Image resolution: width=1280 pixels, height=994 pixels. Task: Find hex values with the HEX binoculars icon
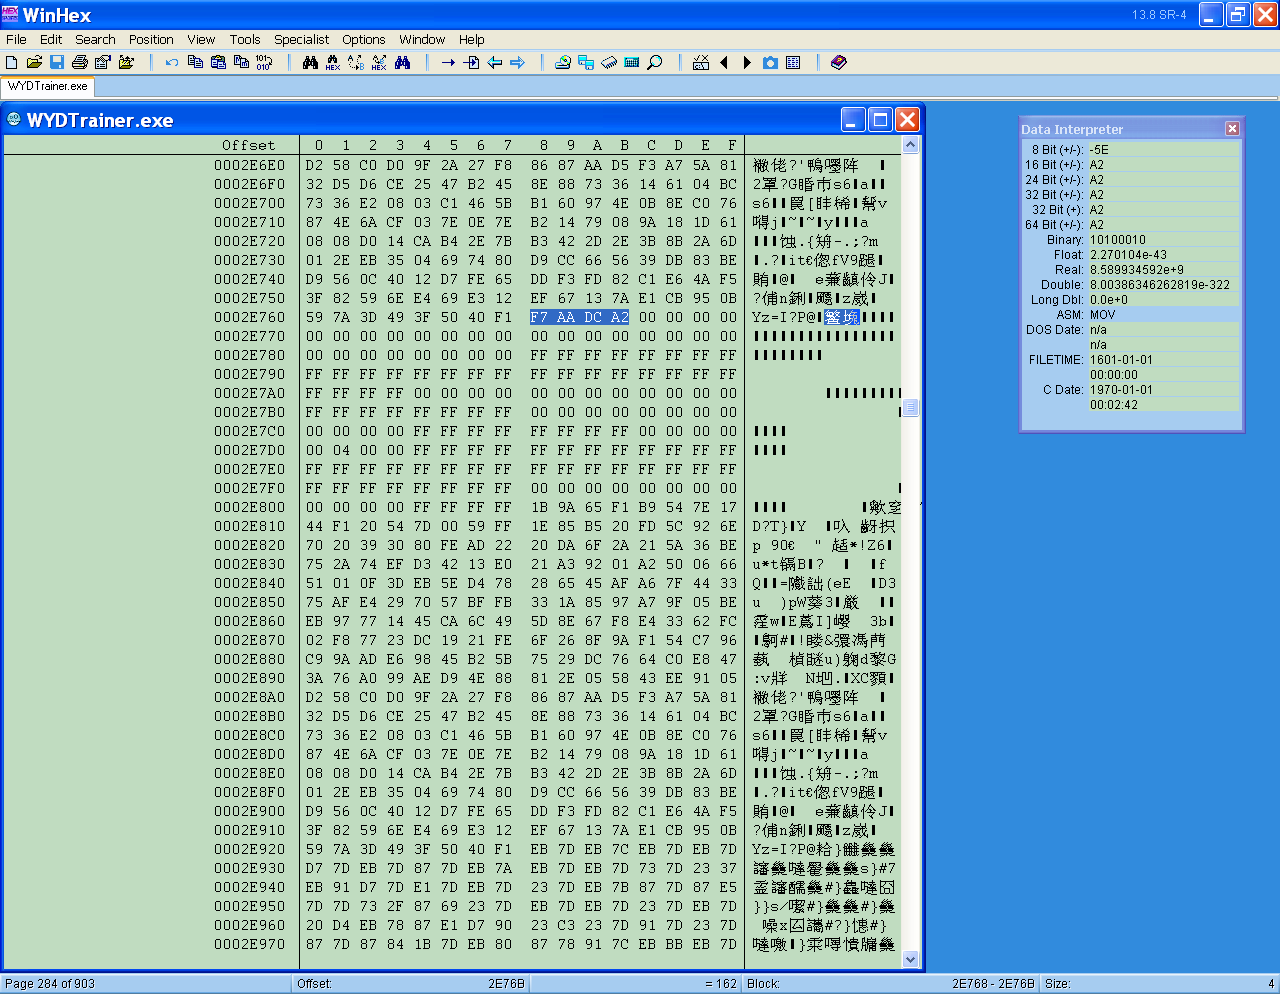click(333, 62)
